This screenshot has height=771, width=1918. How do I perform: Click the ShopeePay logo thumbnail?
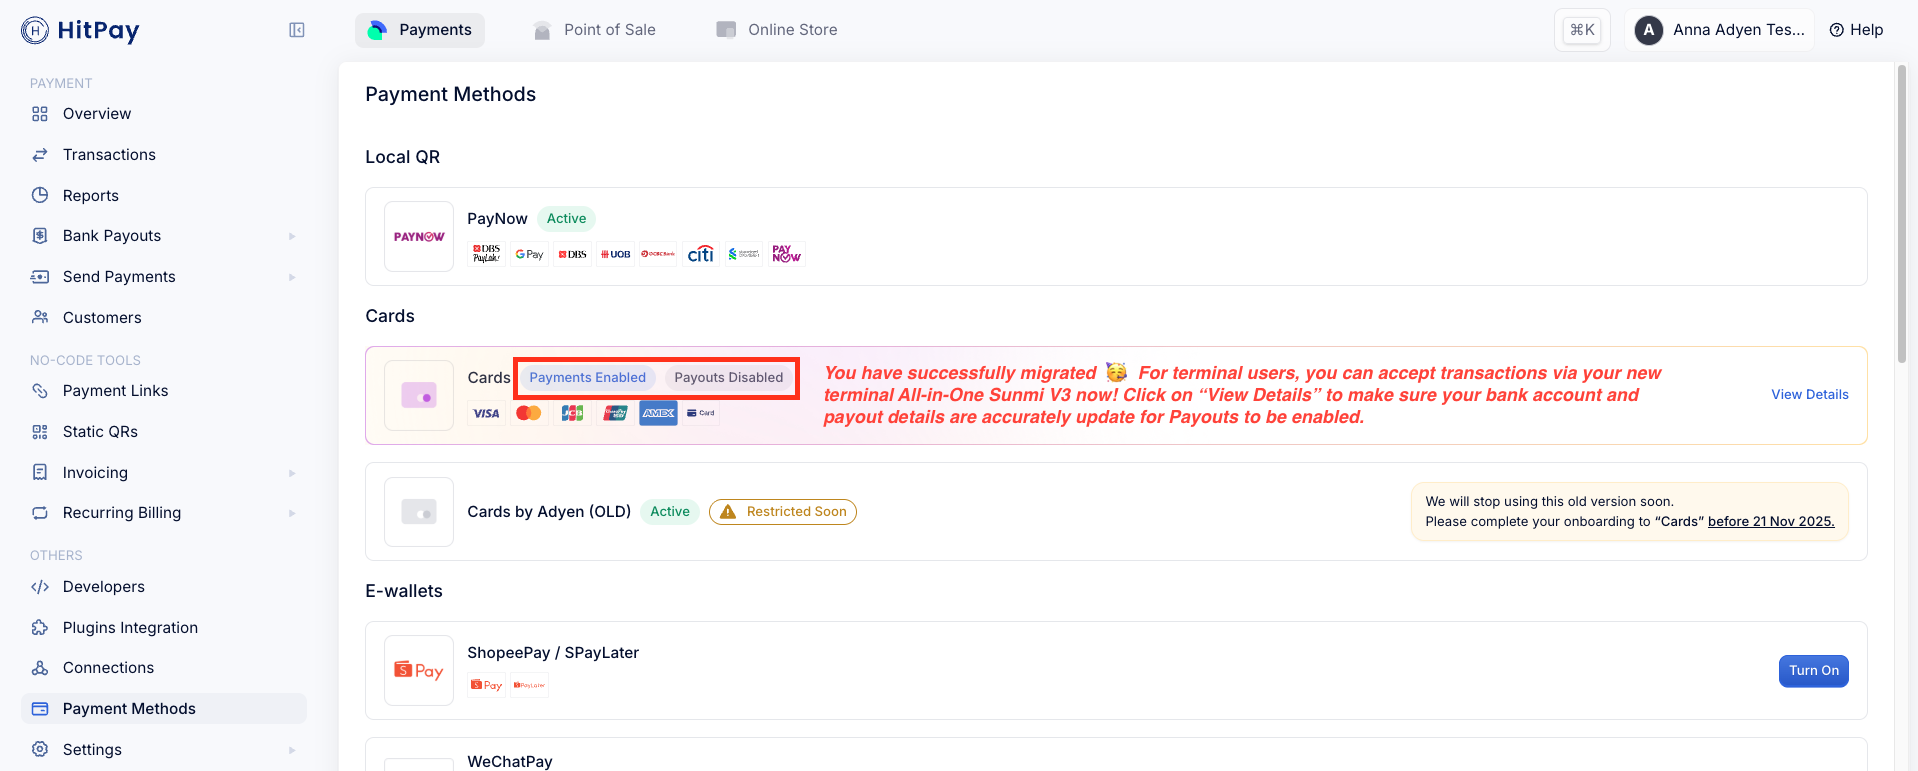tap(419, 671)
